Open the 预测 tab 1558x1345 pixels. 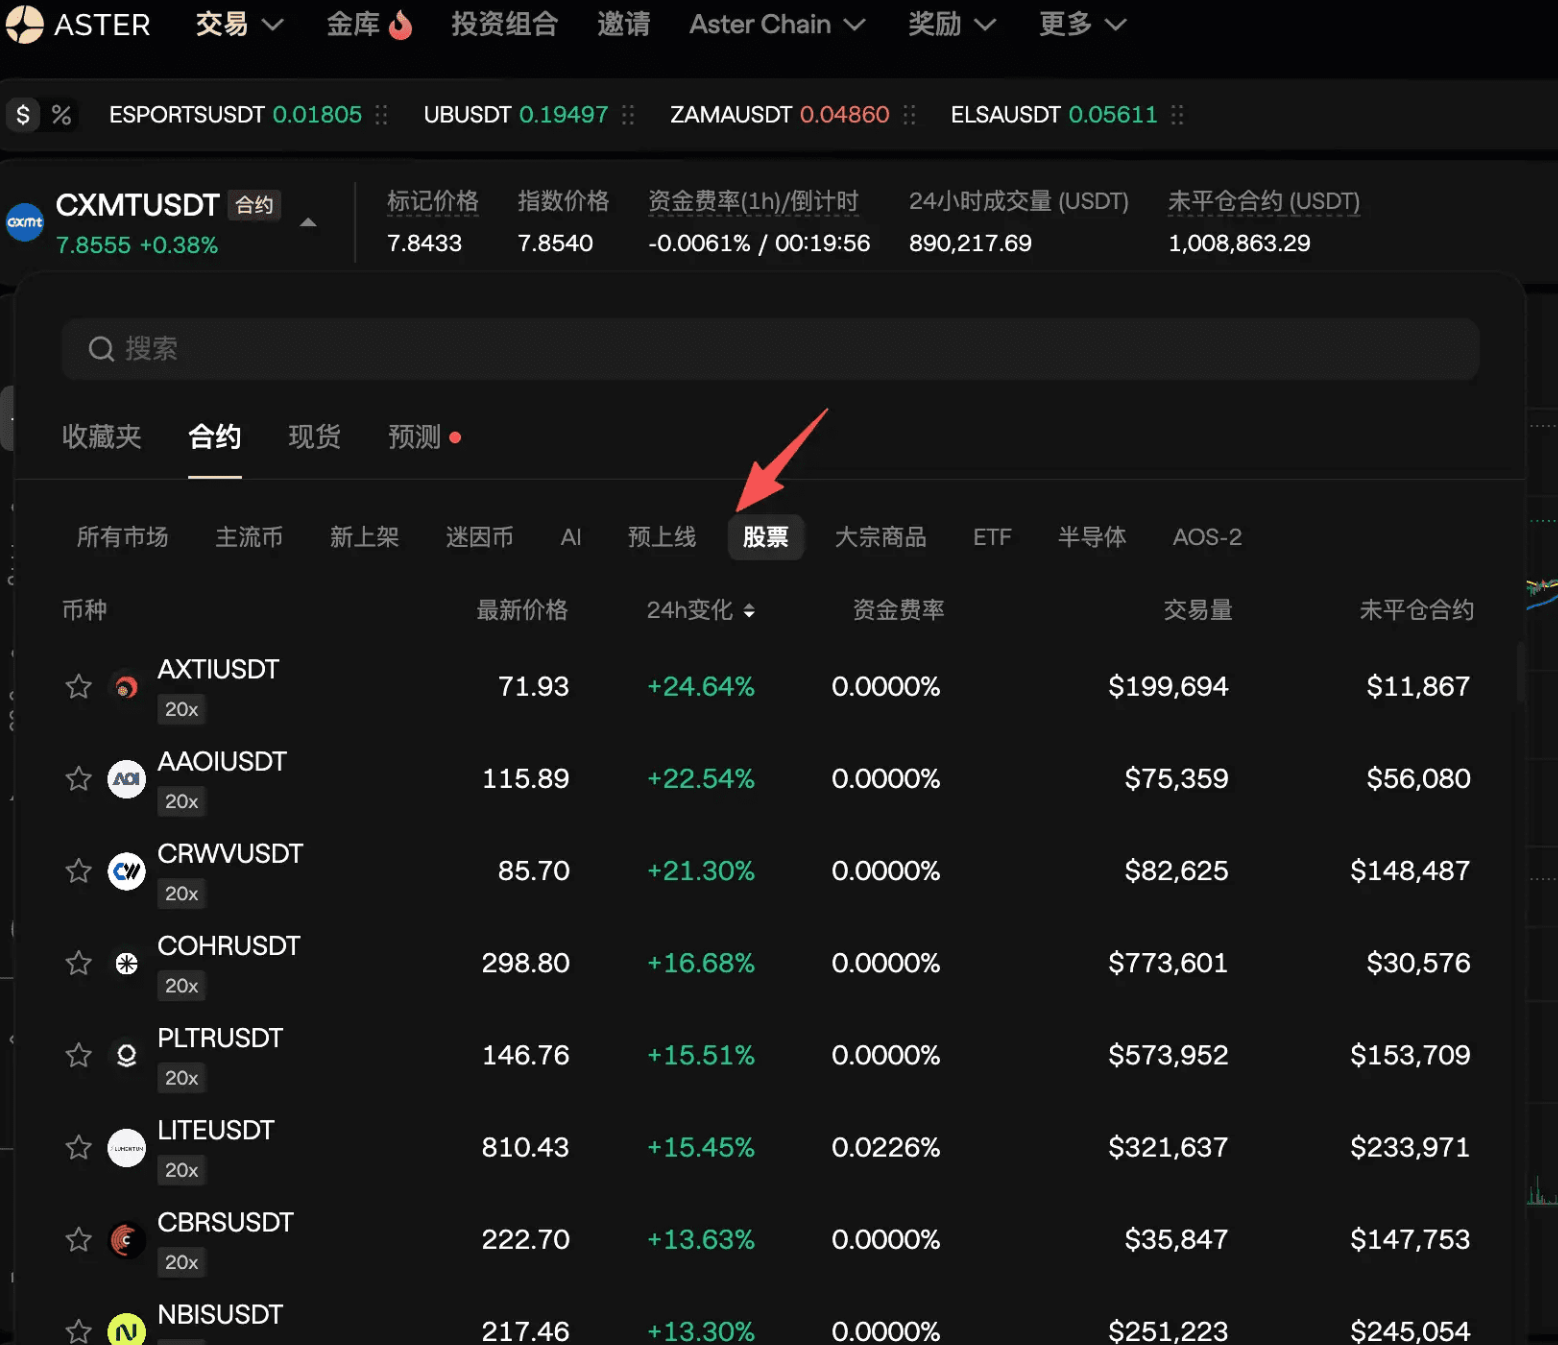[x=414, y=437]
